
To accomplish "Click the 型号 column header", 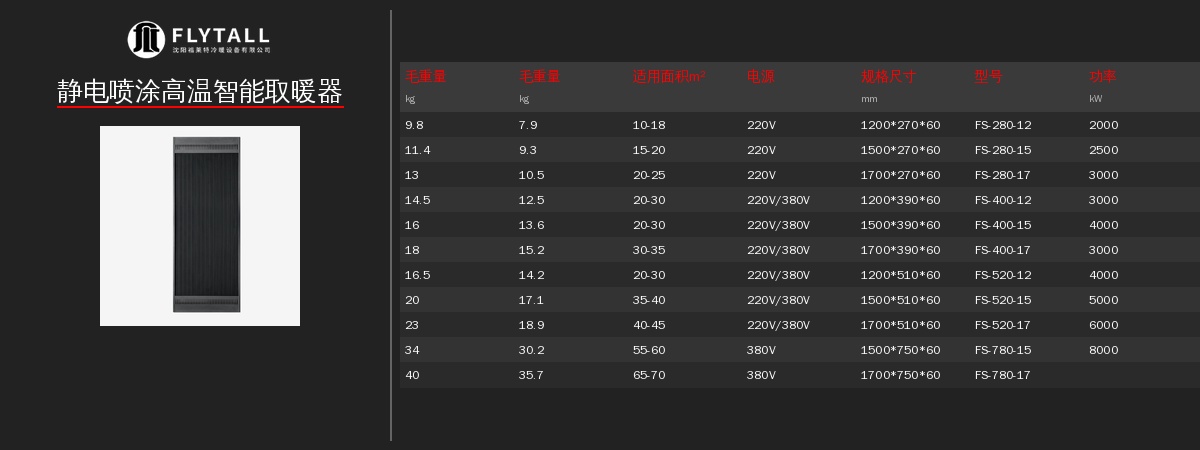I will point(988,76).
